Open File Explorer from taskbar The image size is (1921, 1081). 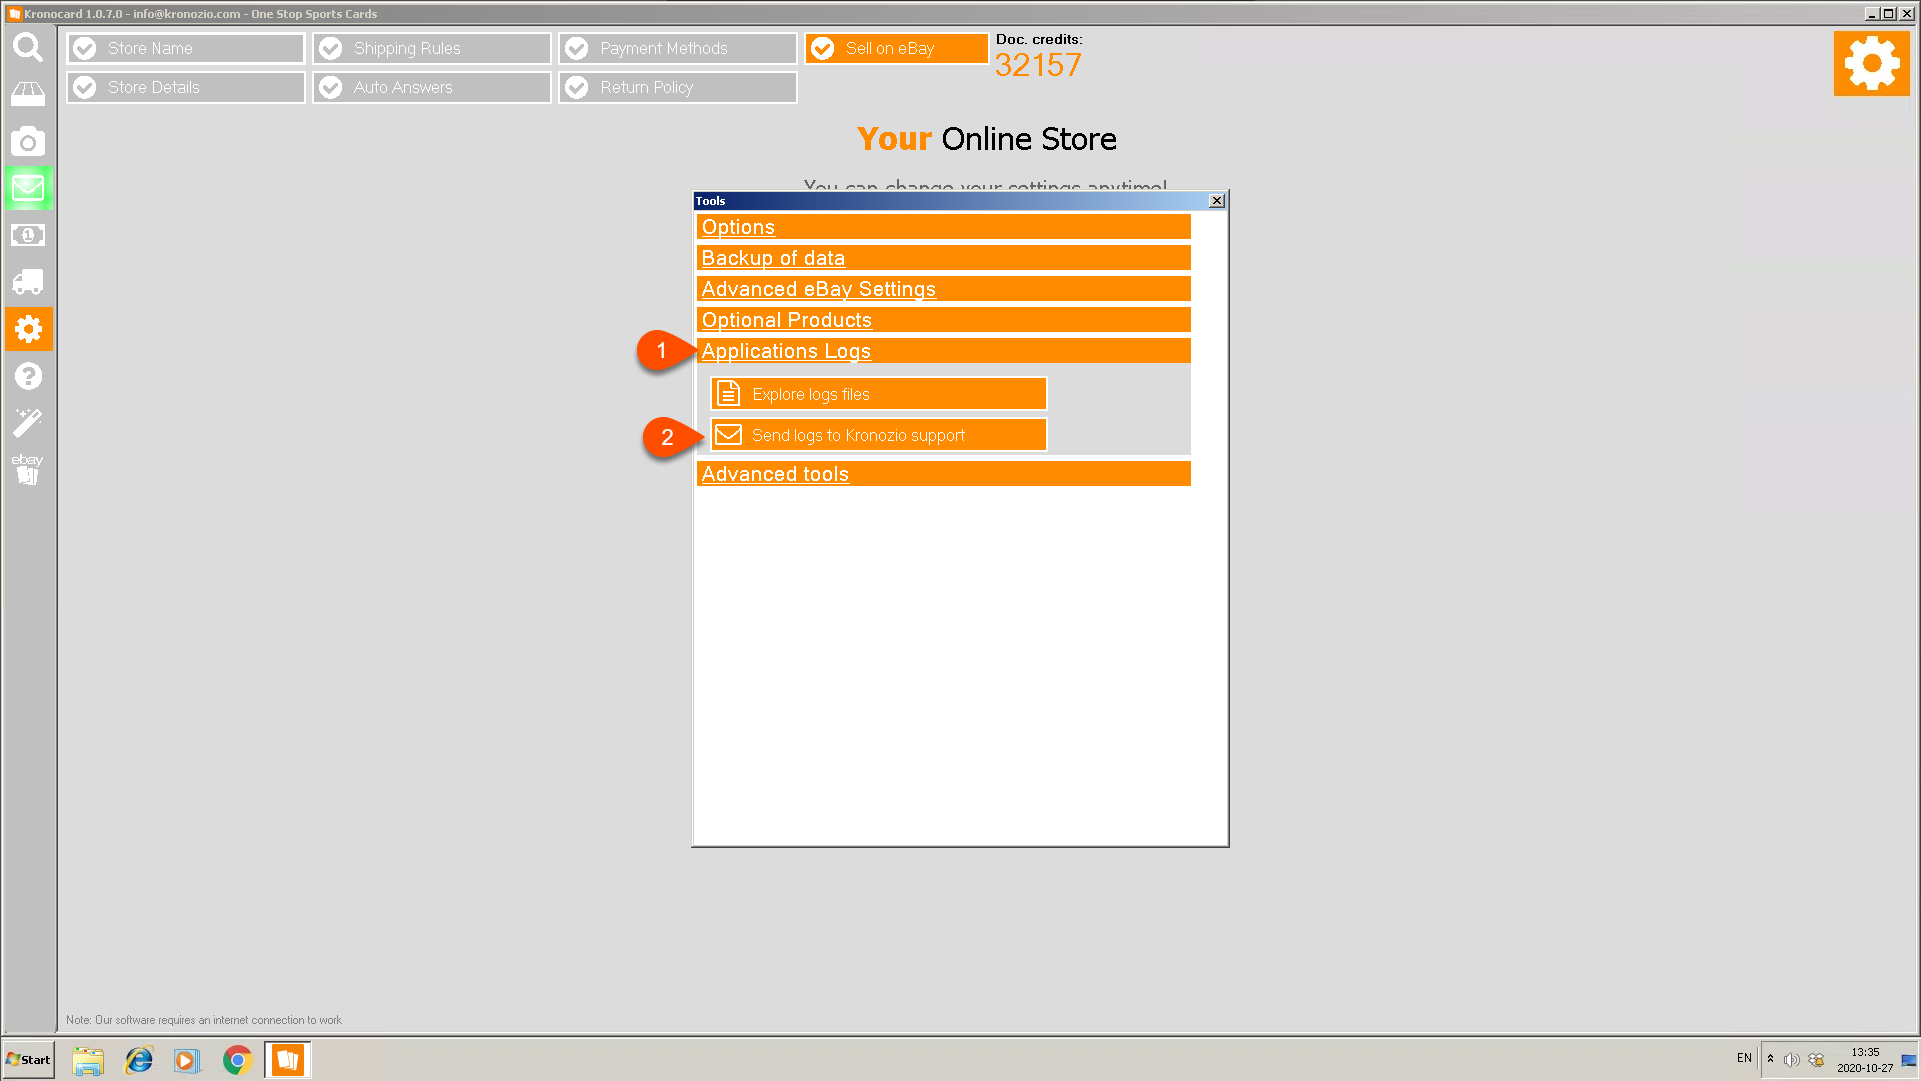88,1060
